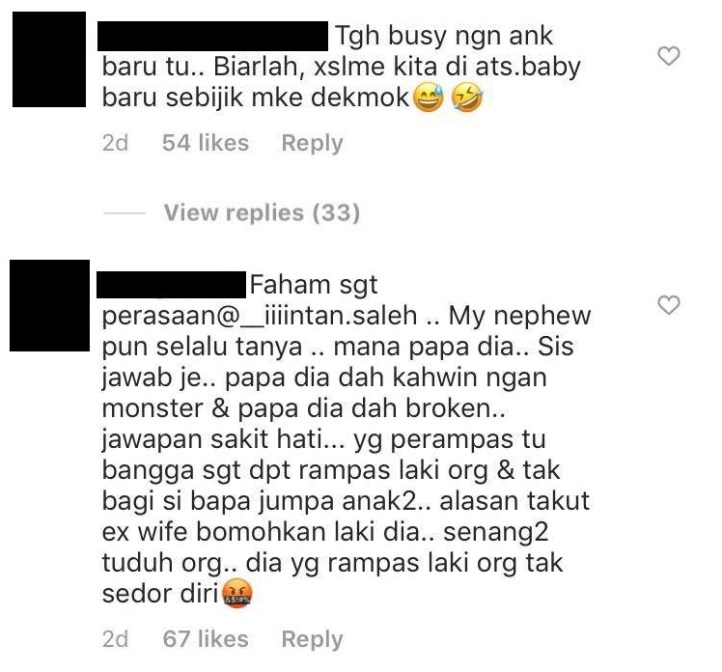
Task: Show who liked via '54 likes'
Action: coord(205,143)
